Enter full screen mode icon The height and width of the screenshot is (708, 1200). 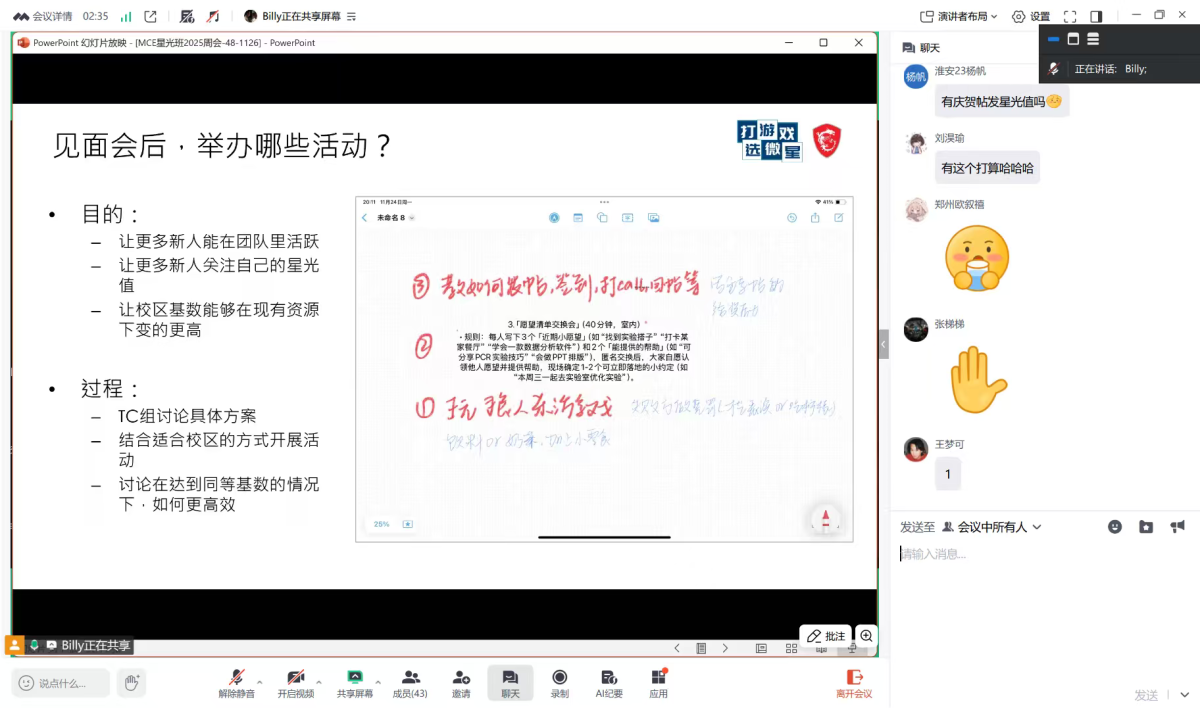point(1070,16)
